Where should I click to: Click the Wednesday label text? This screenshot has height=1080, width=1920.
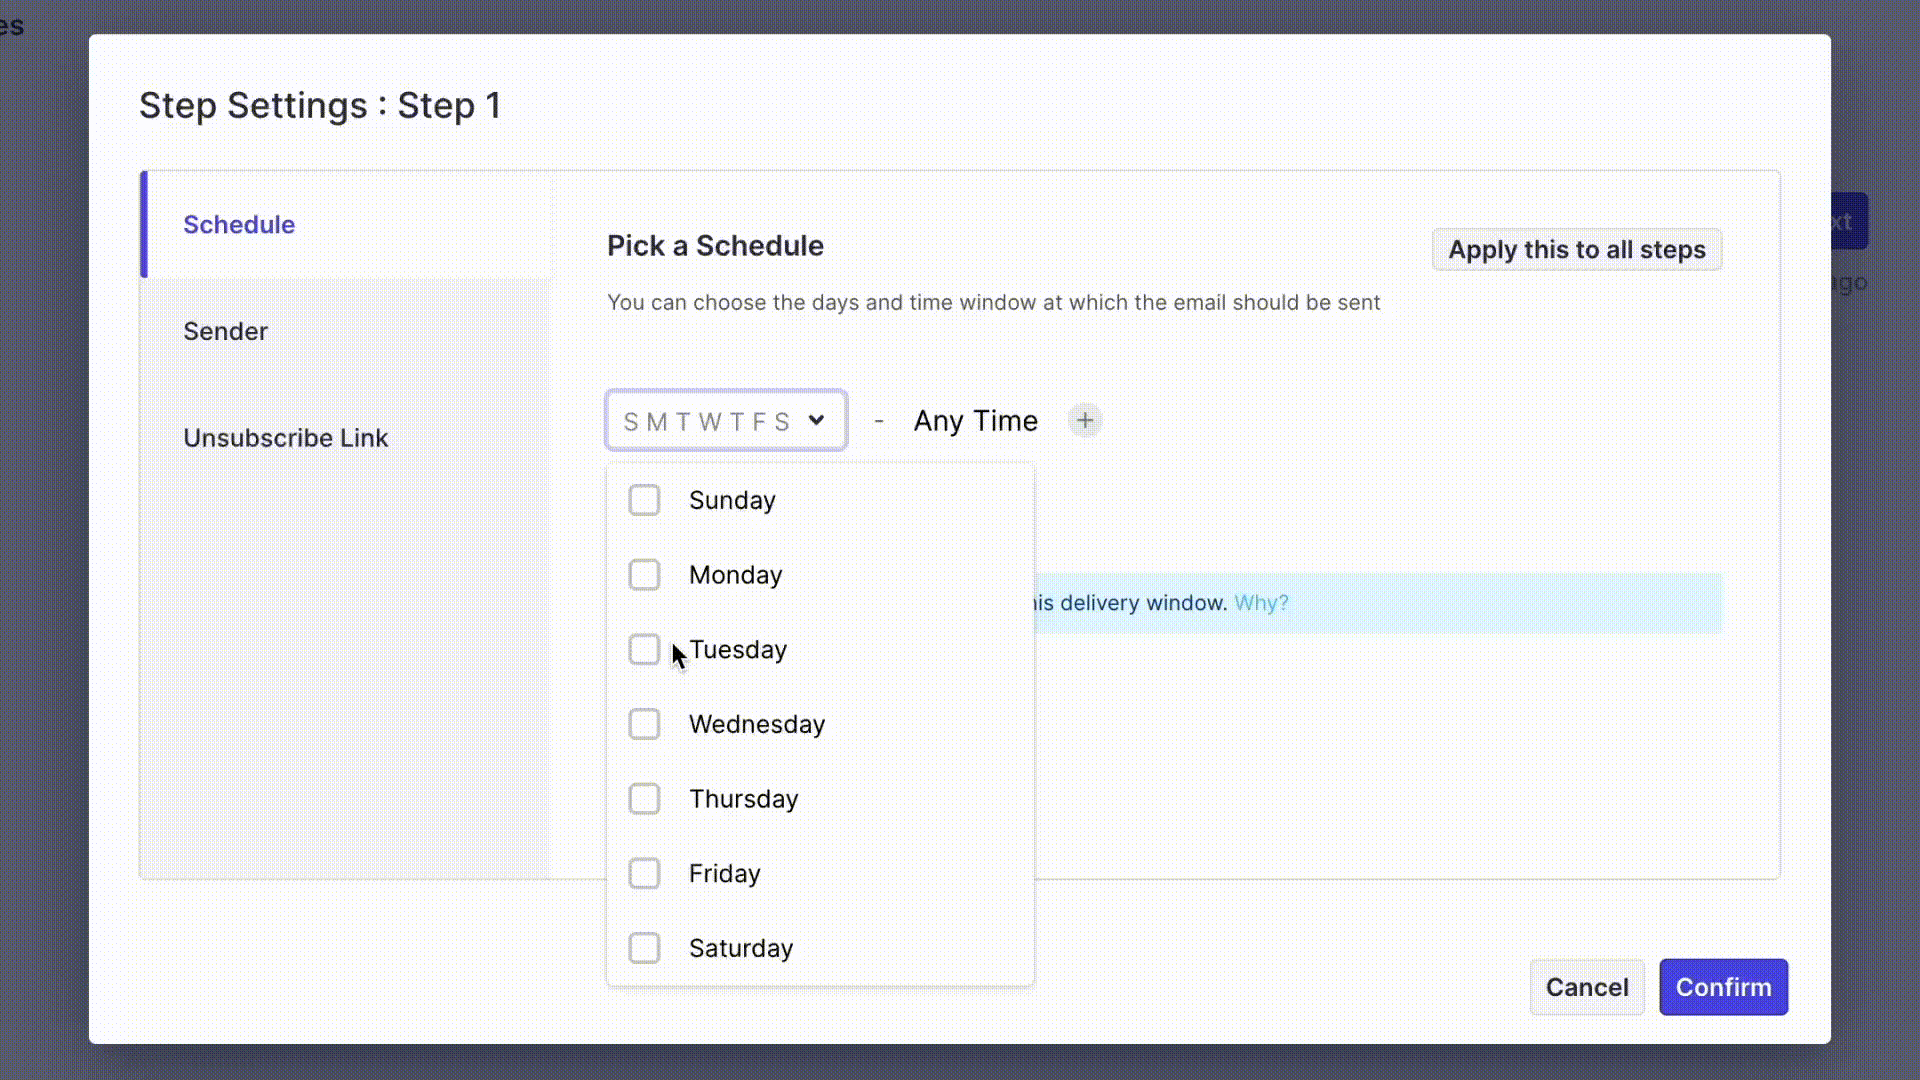point(757,724)
